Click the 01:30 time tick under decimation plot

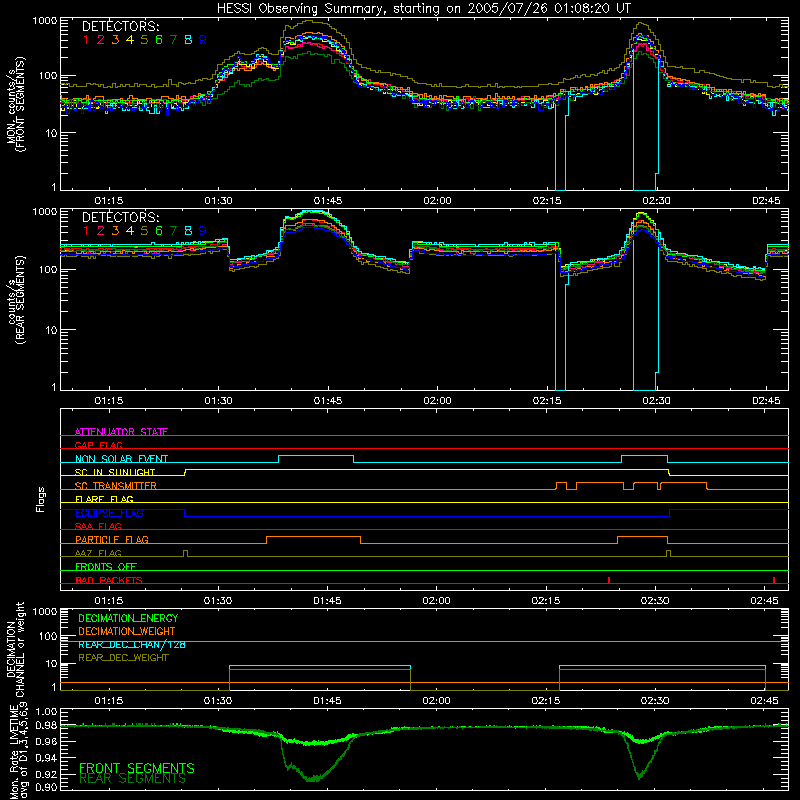coord(218,701)
